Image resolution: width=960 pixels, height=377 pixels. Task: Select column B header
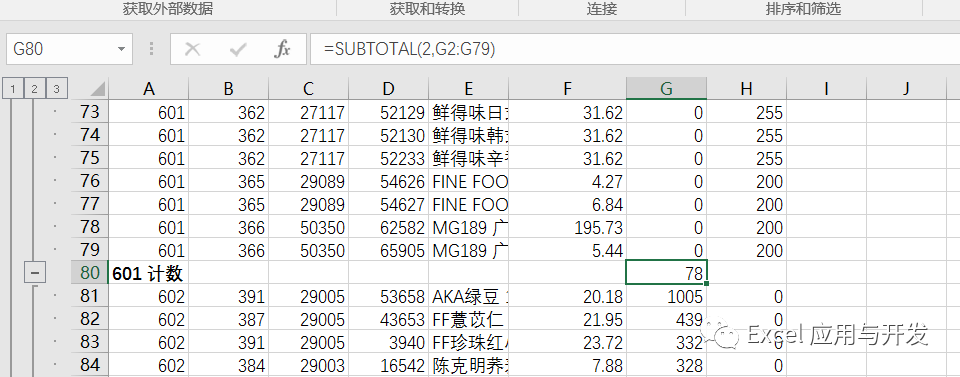(x=228, y=89)
